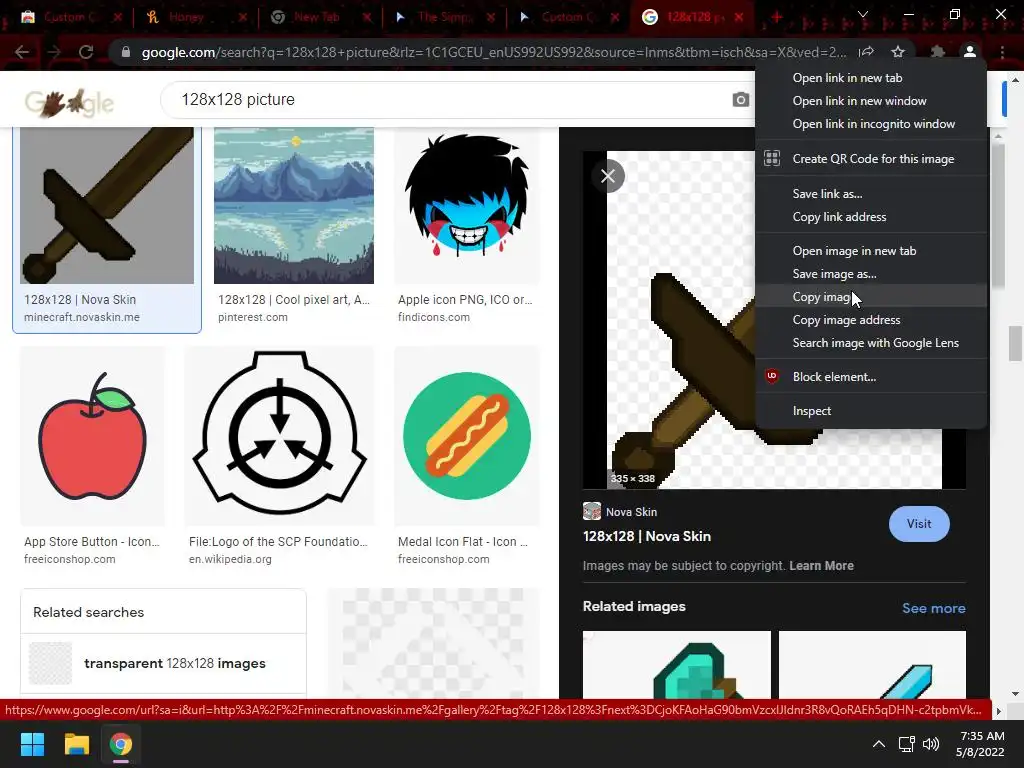Select Block element... menu entry
The width and height of the screenshot is (1024, 768).
[x=871, y=377]
